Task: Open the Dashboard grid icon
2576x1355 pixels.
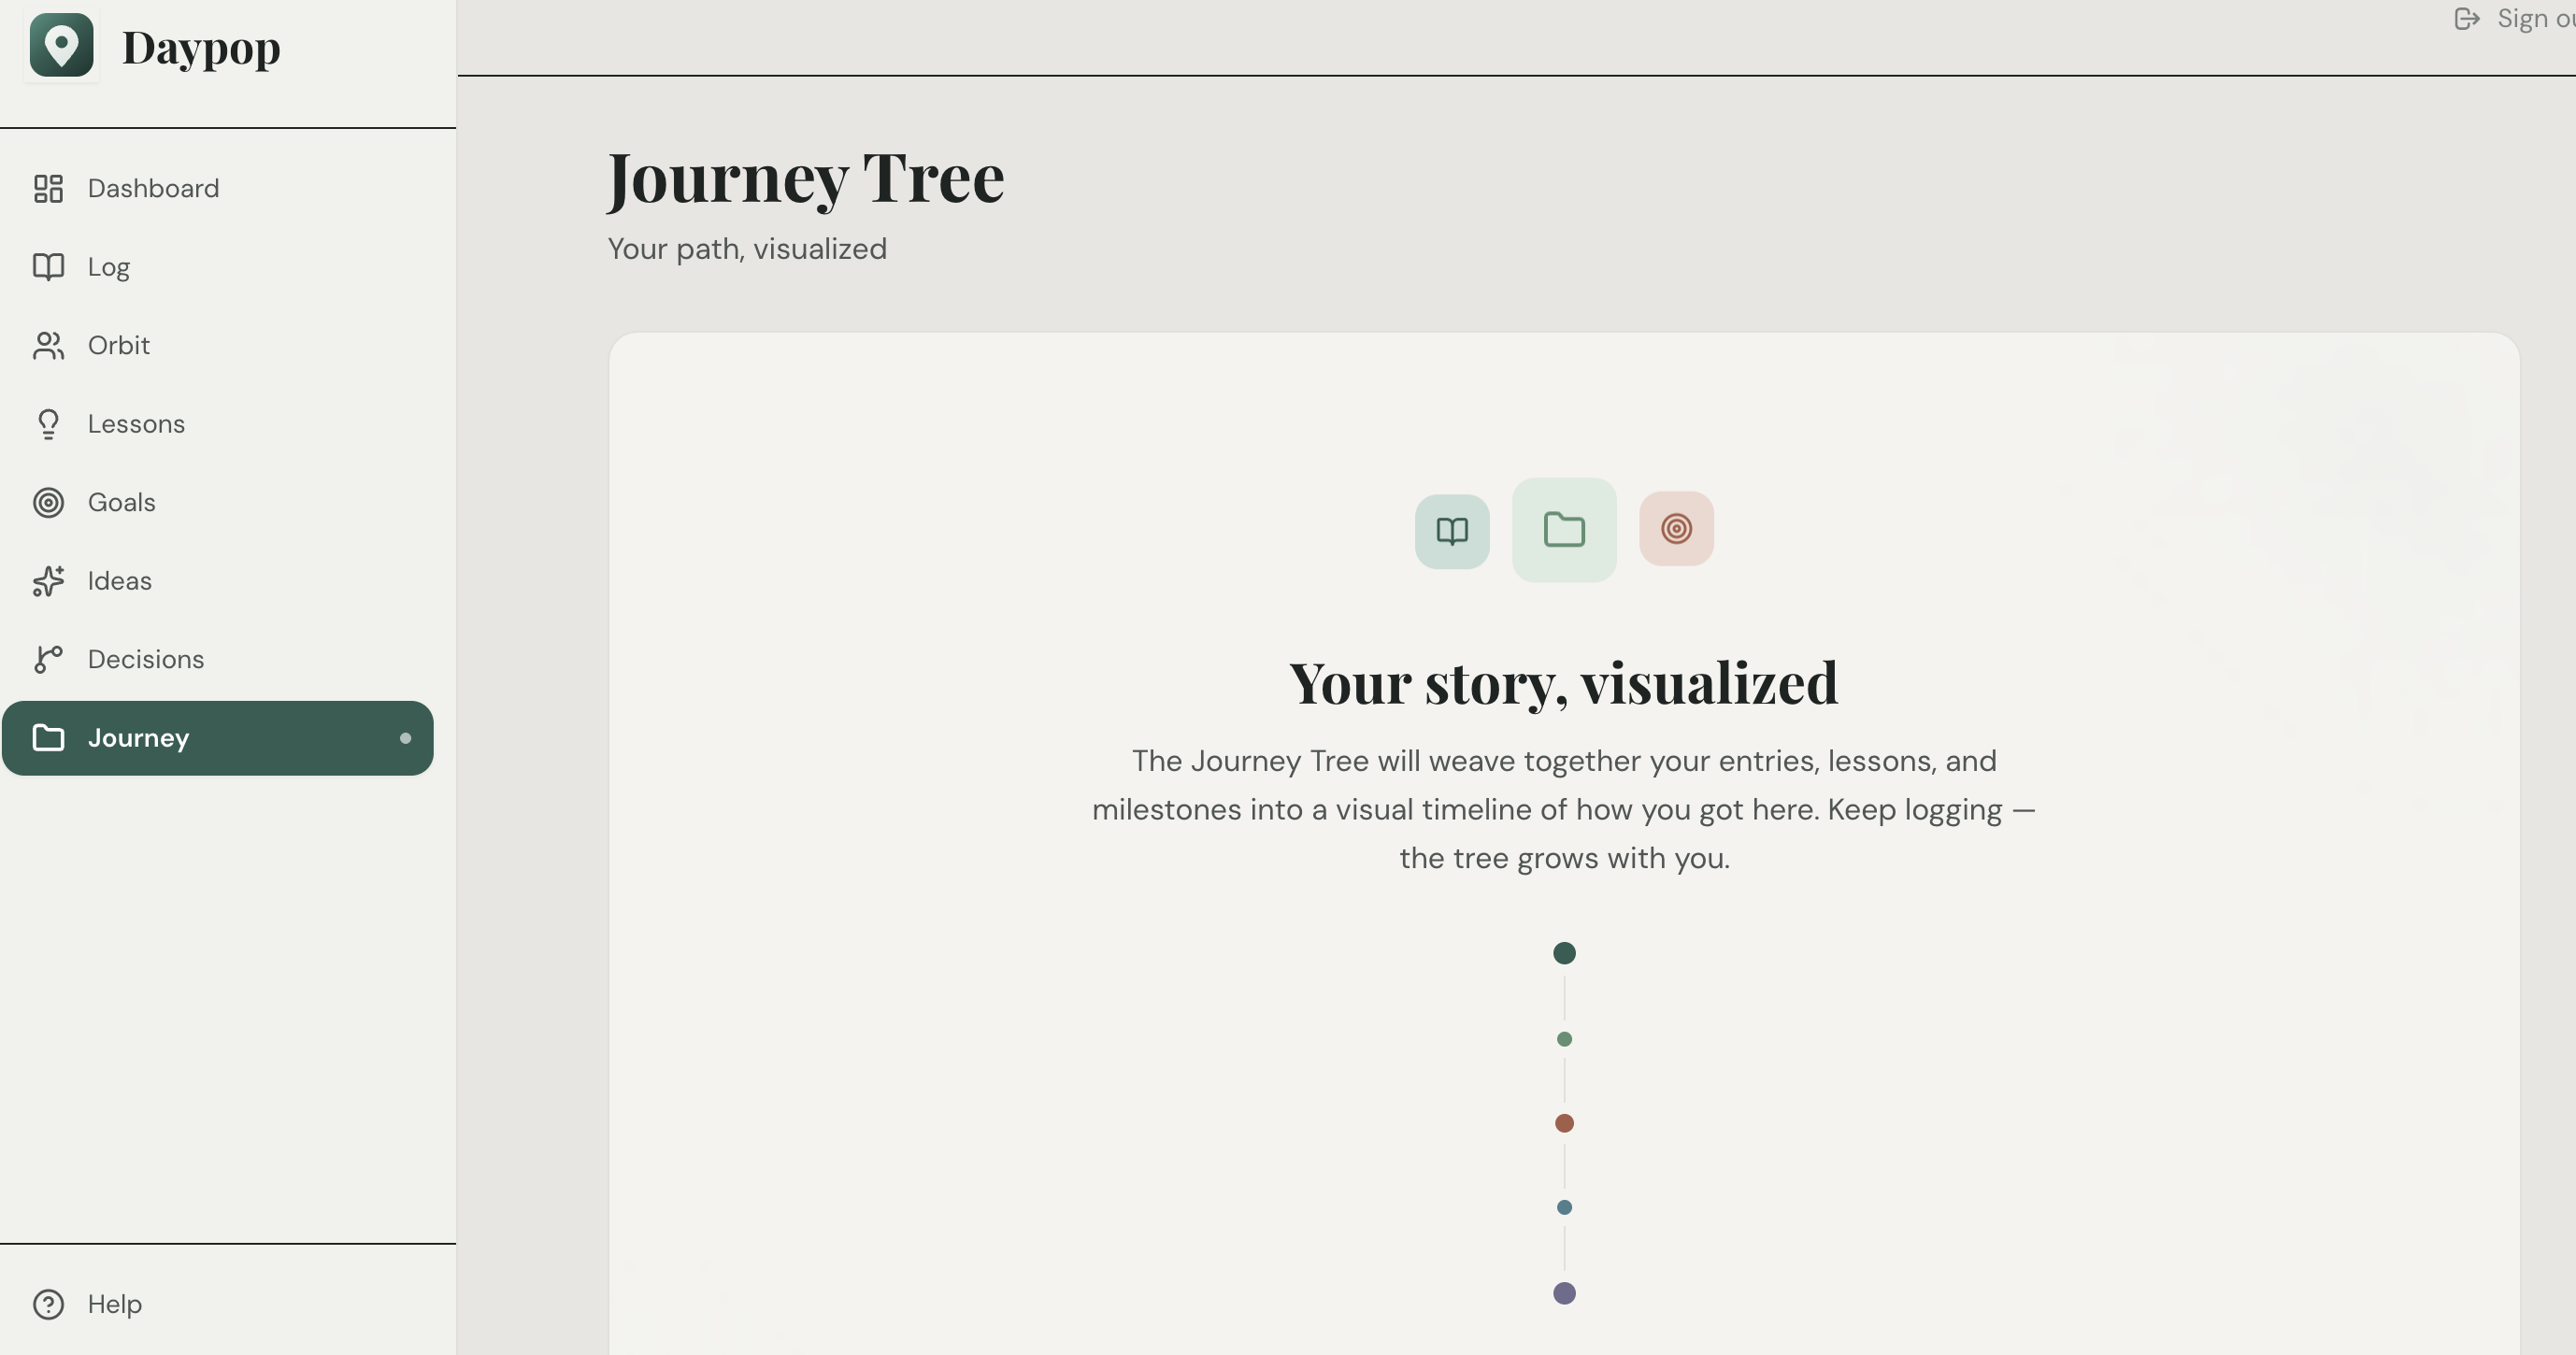Action: click(48, 188)
